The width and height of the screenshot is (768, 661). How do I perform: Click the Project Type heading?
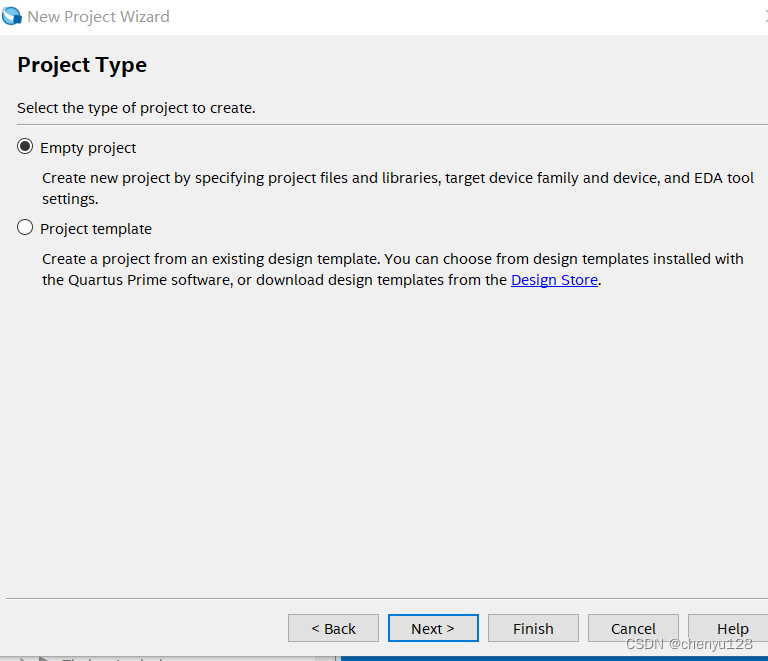pos(82,65)
